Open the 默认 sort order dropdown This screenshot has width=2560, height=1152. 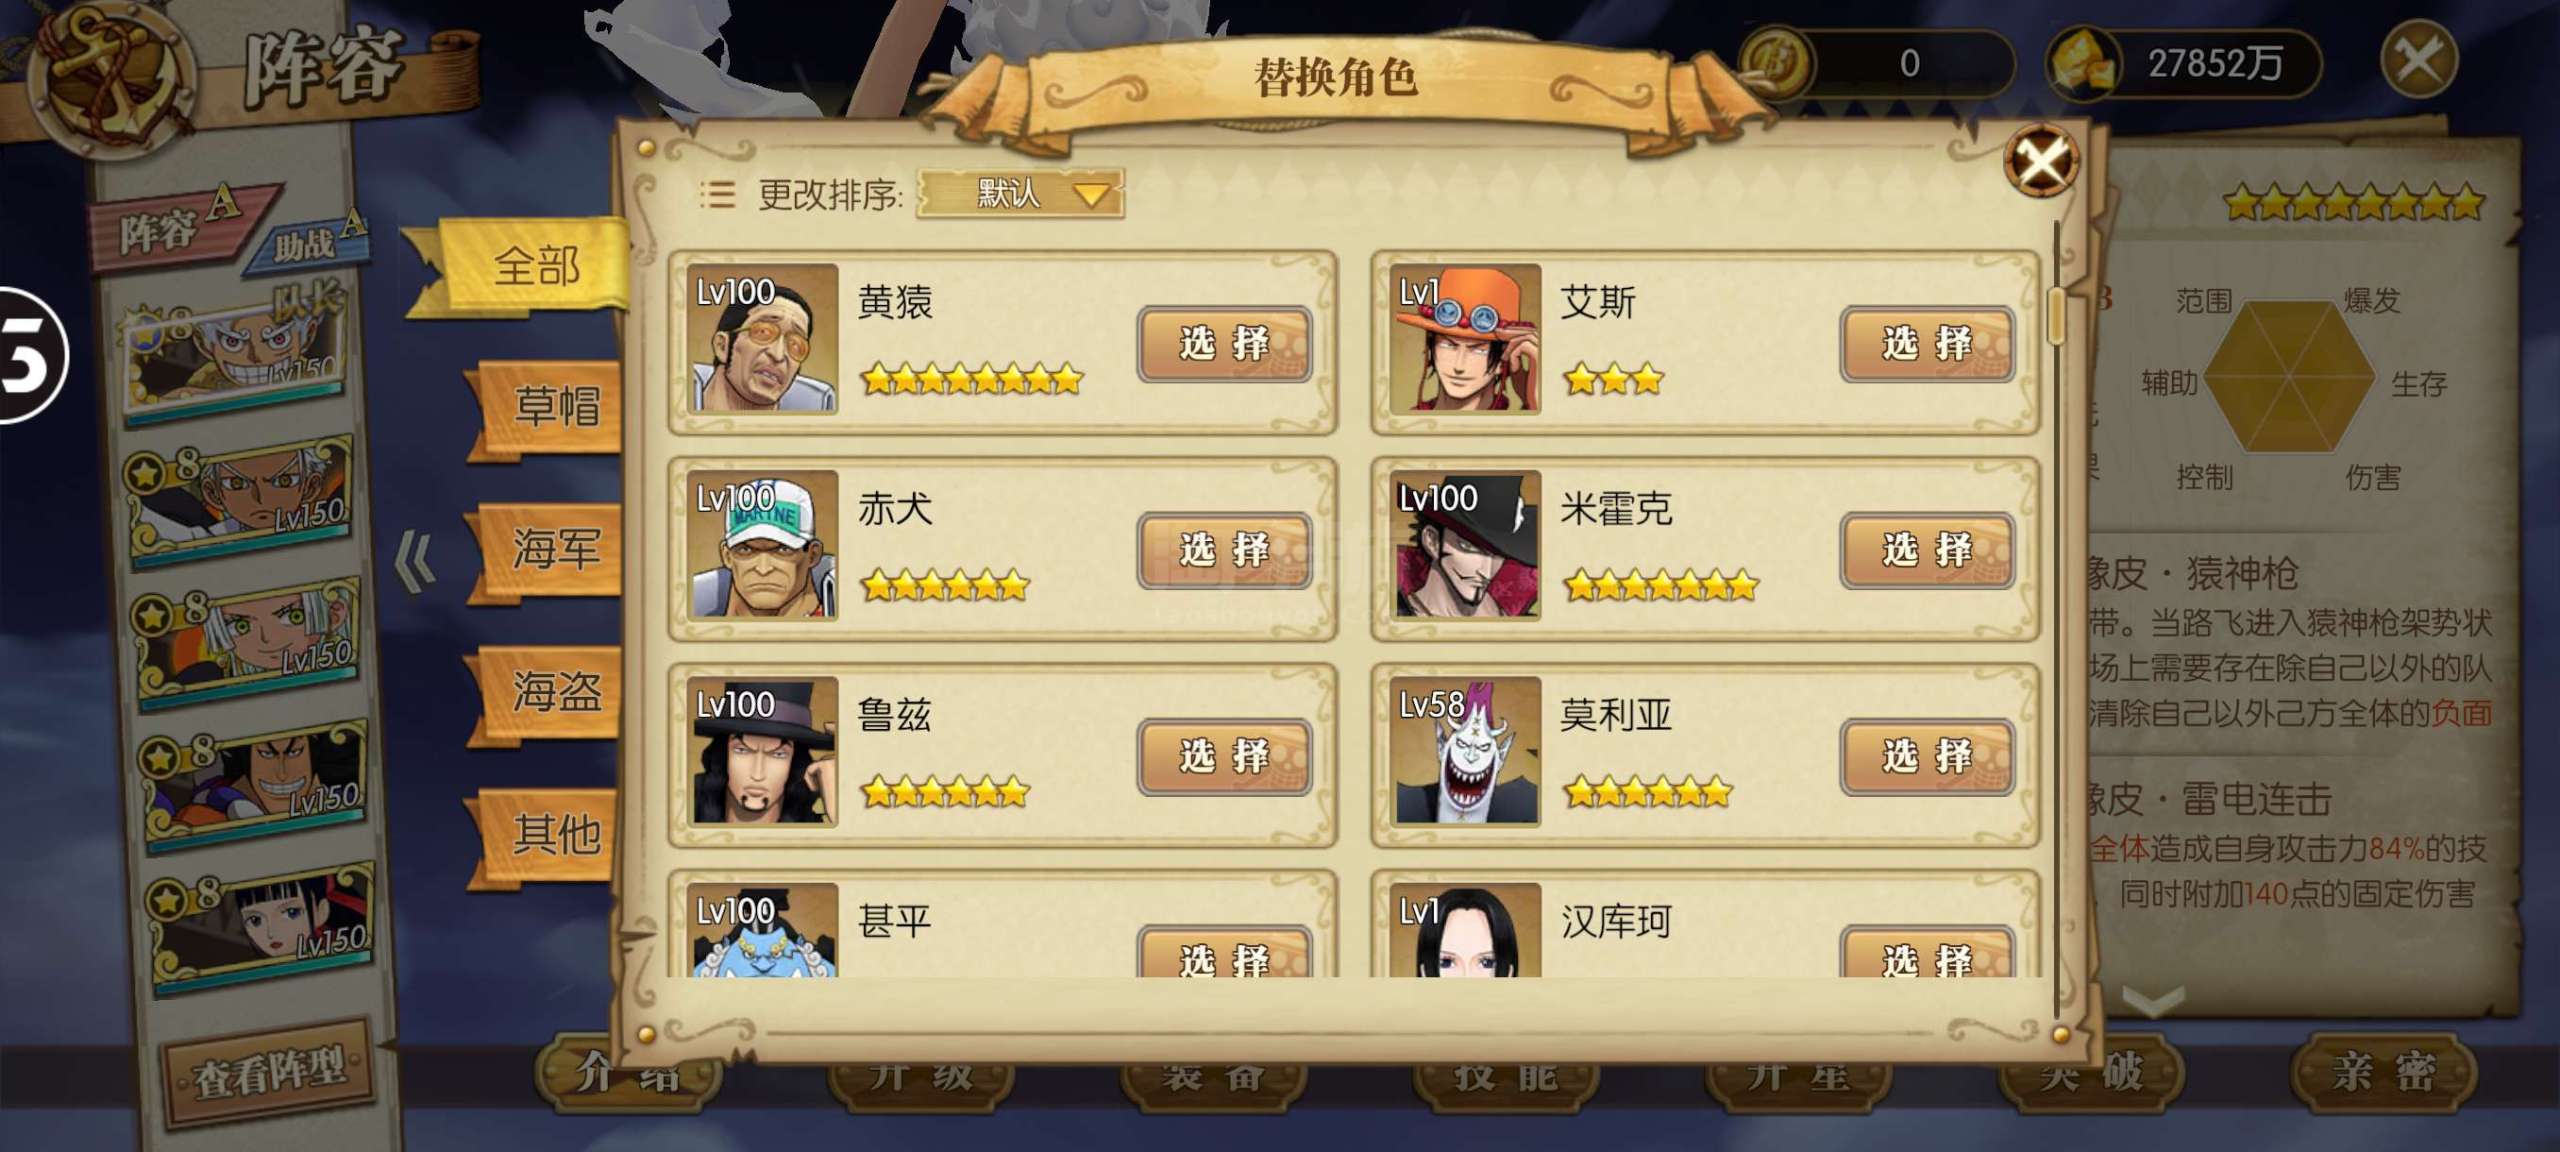1020,193
